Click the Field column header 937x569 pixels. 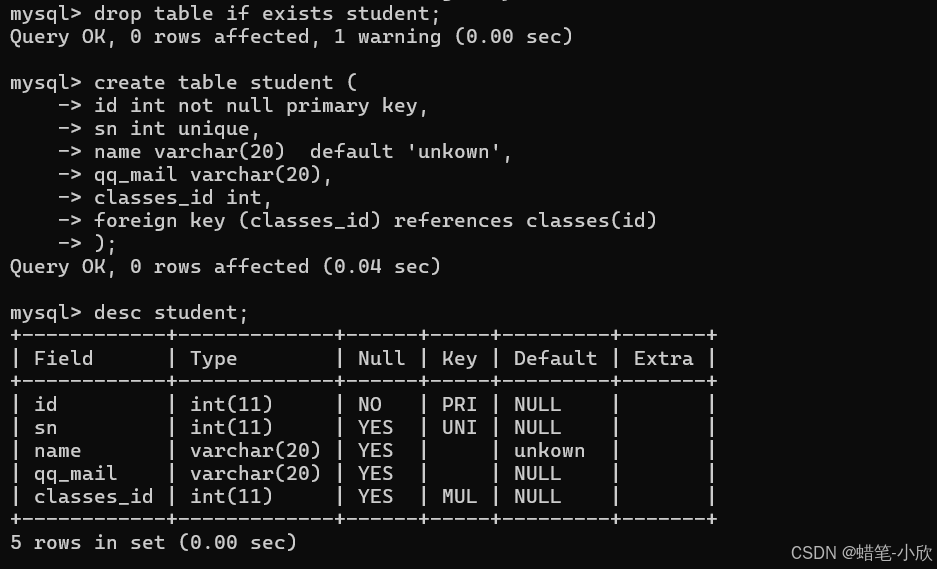tap(63, 358)
